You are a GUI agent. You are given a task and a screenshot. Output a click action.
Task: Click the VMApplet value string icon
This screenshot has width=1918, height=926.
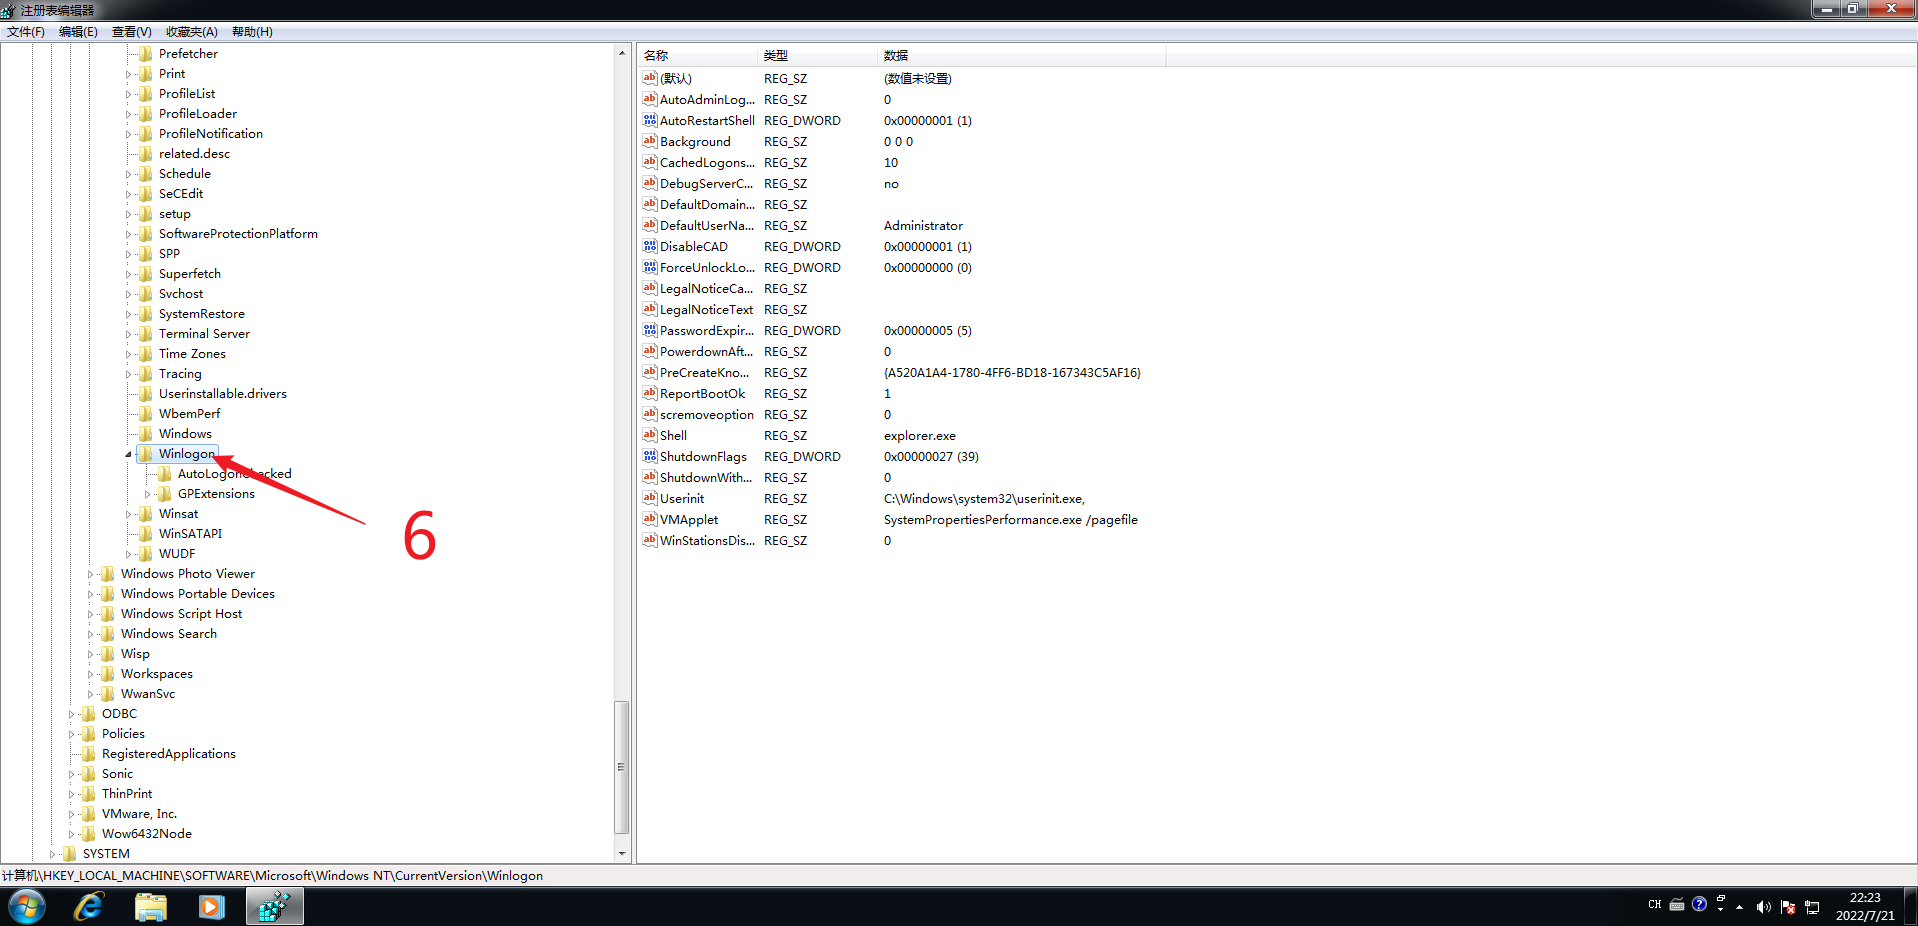[x=649, y=519]
